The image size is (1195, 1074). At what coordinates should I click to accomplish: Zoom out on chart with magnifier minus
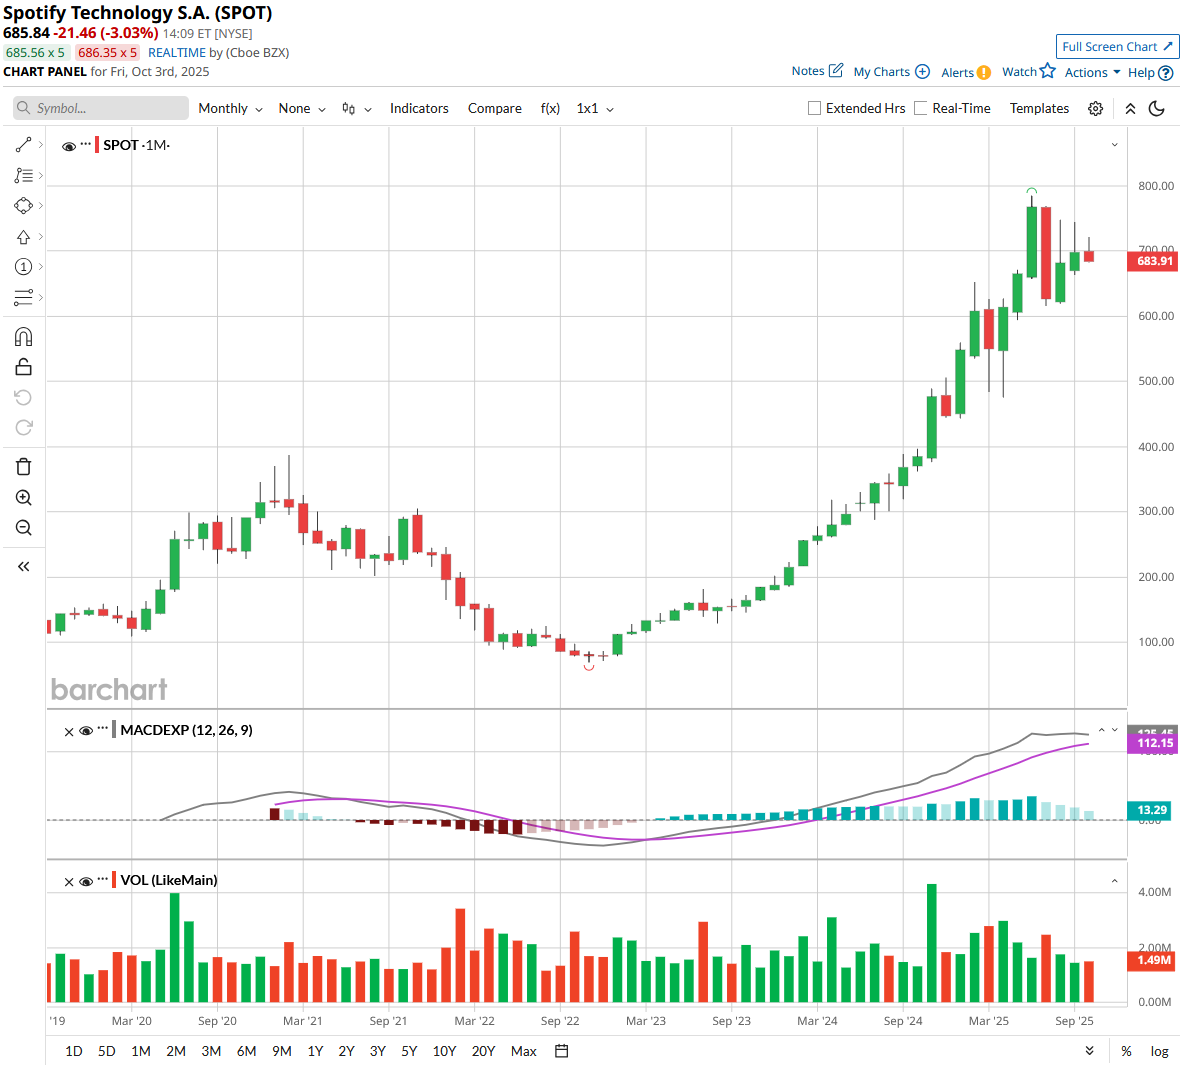coord(24,527)
